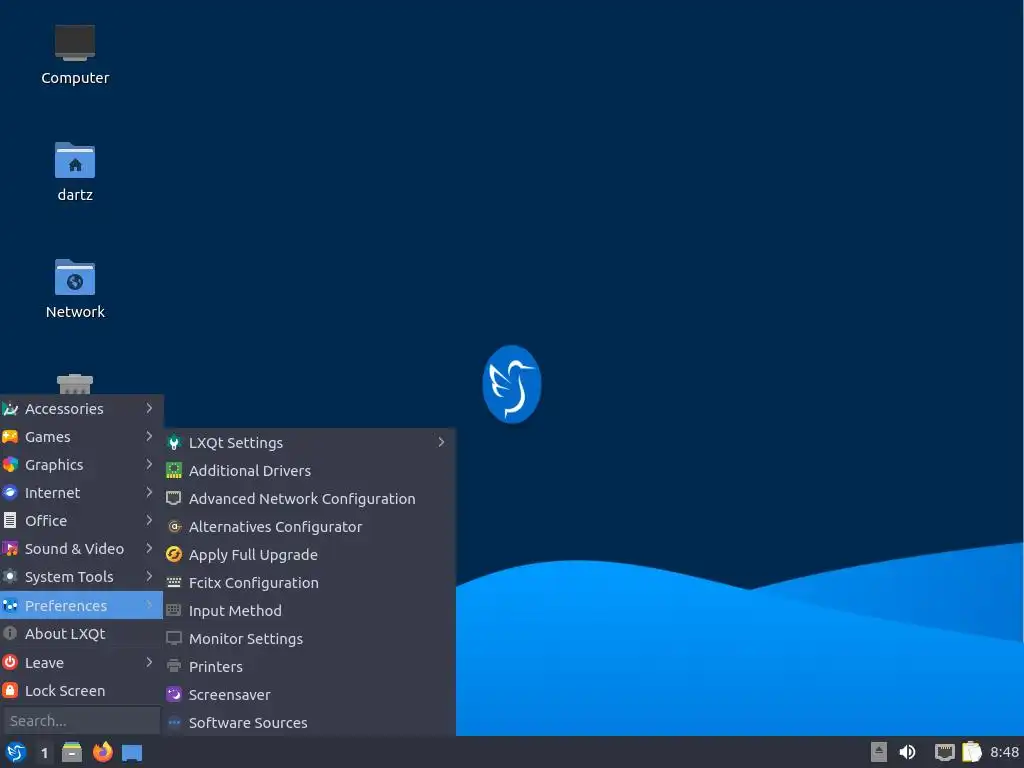Open the removable media eject tray icon
The width and height of the screenshot is (1024, 768).
coord(878,752)
